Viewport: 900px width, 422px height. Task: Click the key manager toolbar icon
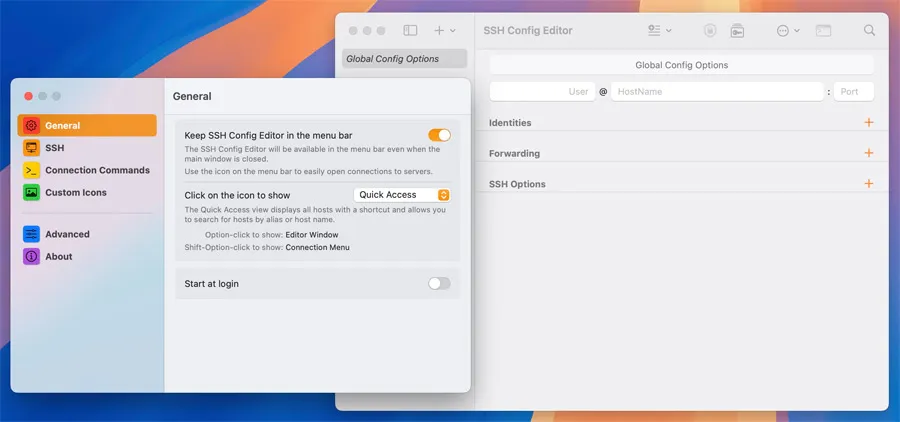pyautogui.click(x=737, y=31)
